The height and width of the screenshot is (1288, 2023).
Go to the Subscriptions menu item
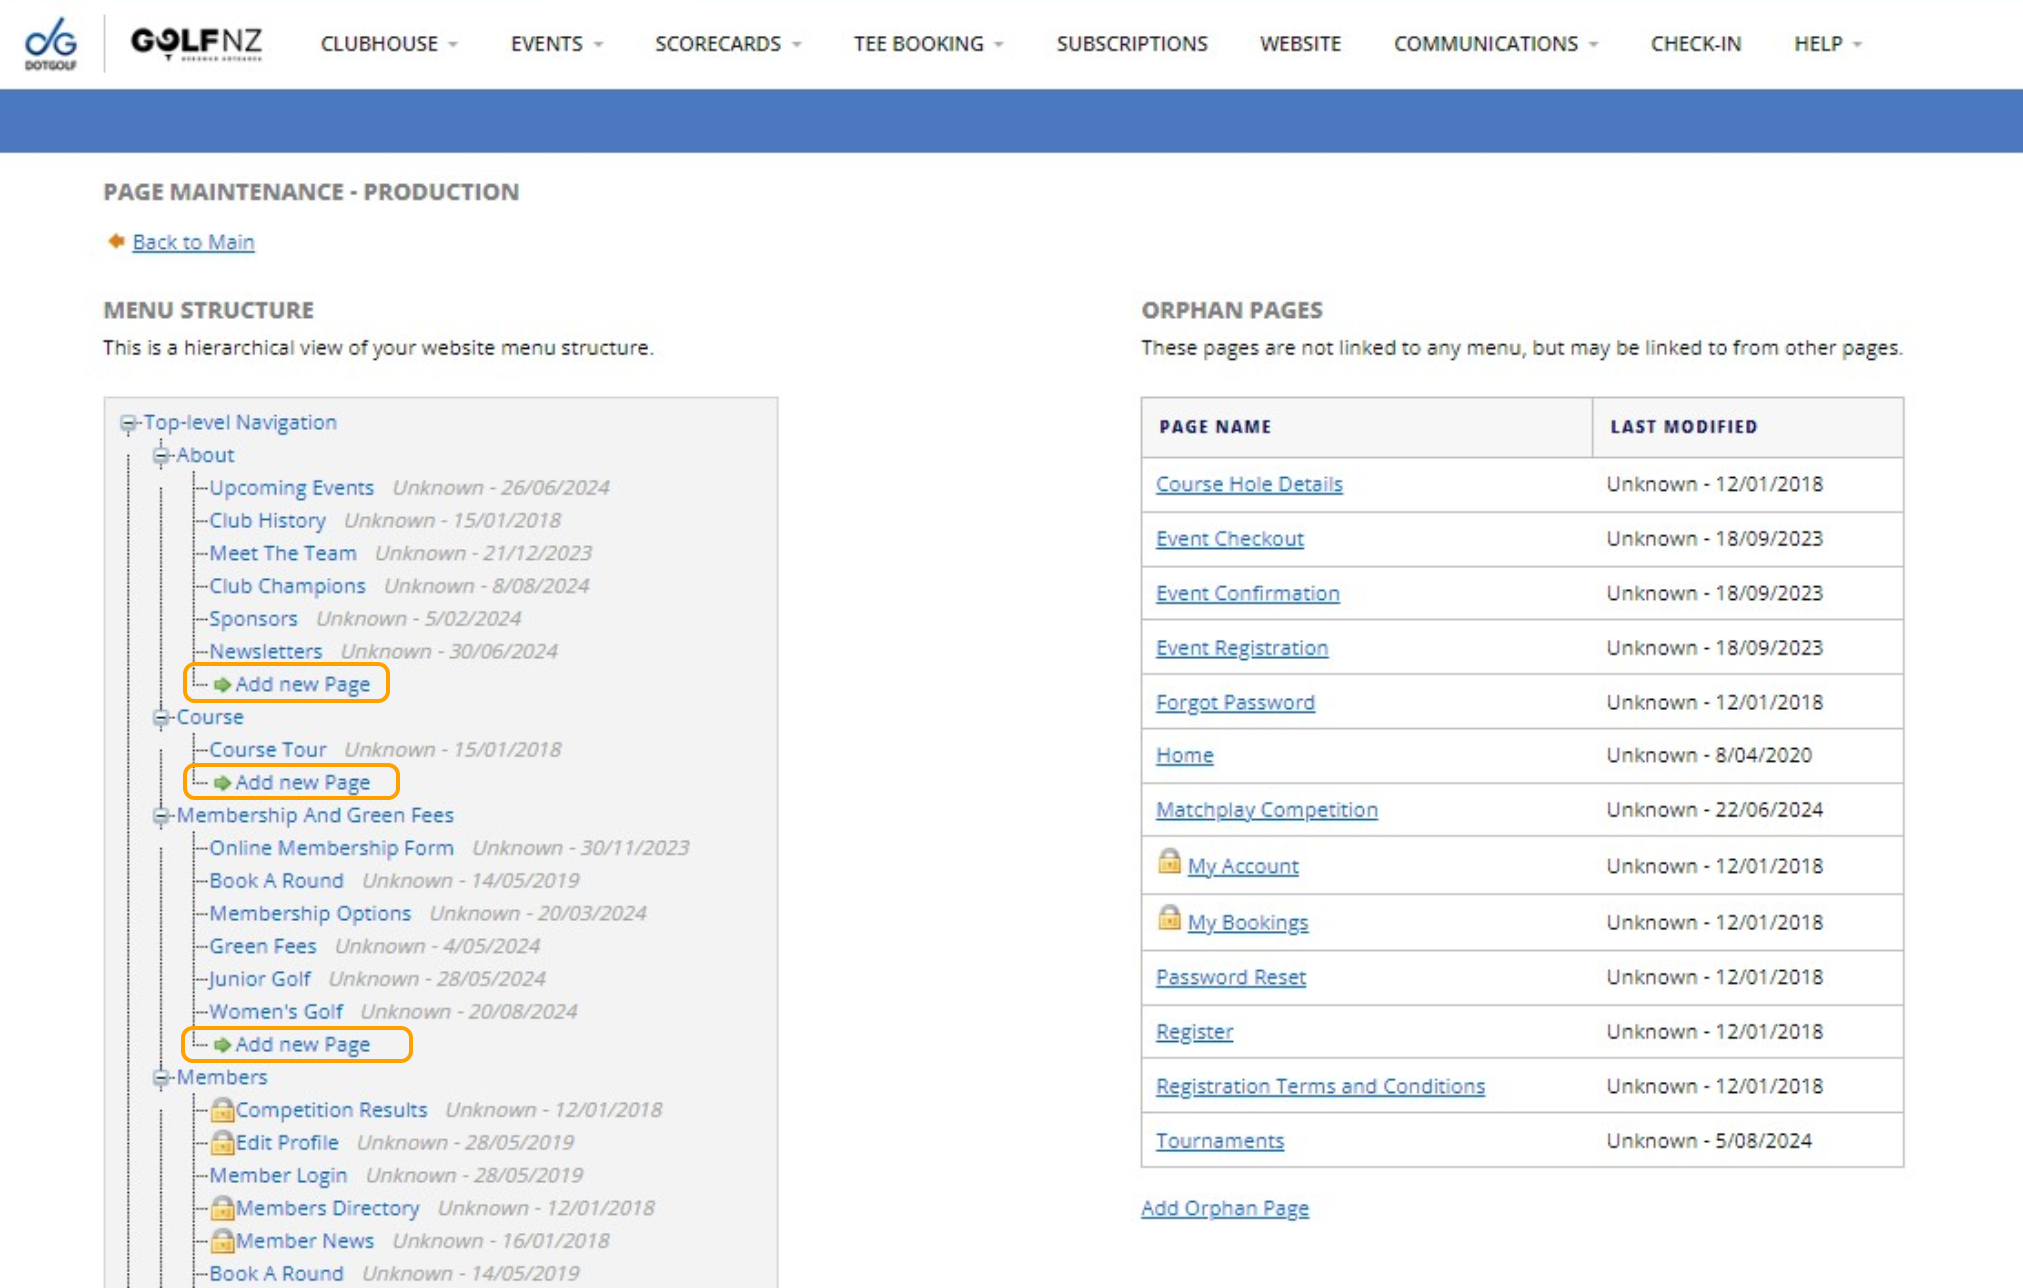pyautogui.click(x=1131, y=44)
